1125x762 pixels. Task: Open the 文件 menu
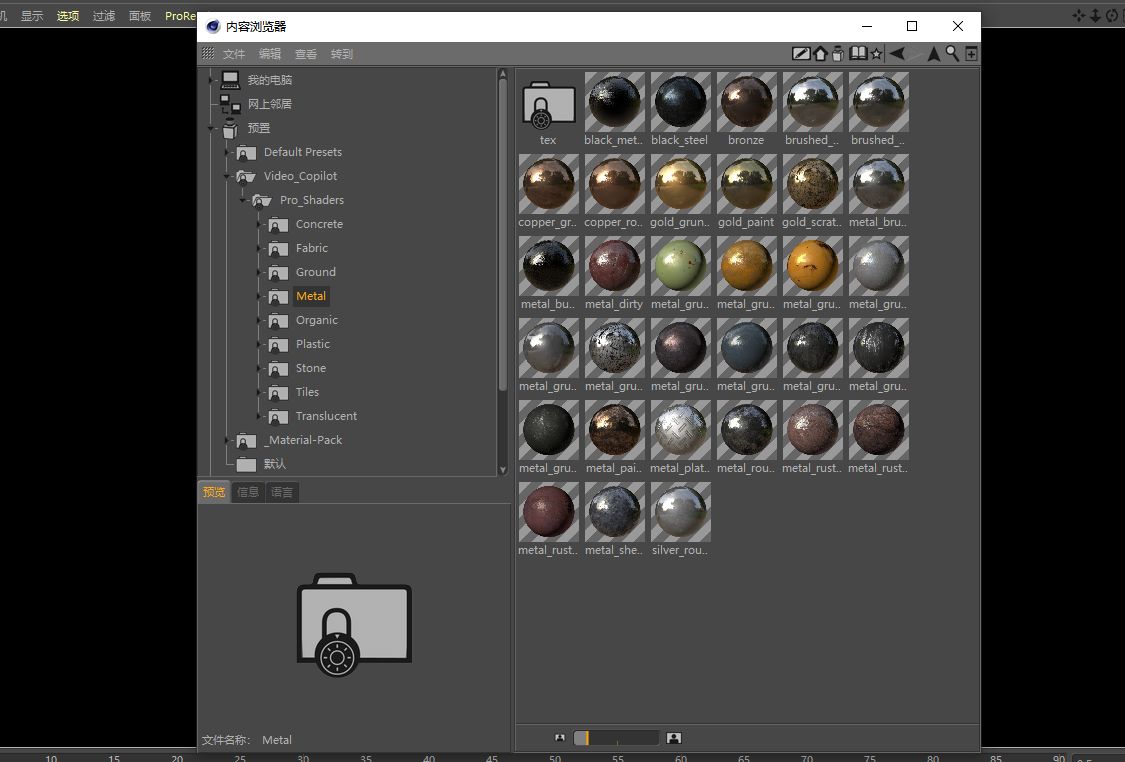234,54
